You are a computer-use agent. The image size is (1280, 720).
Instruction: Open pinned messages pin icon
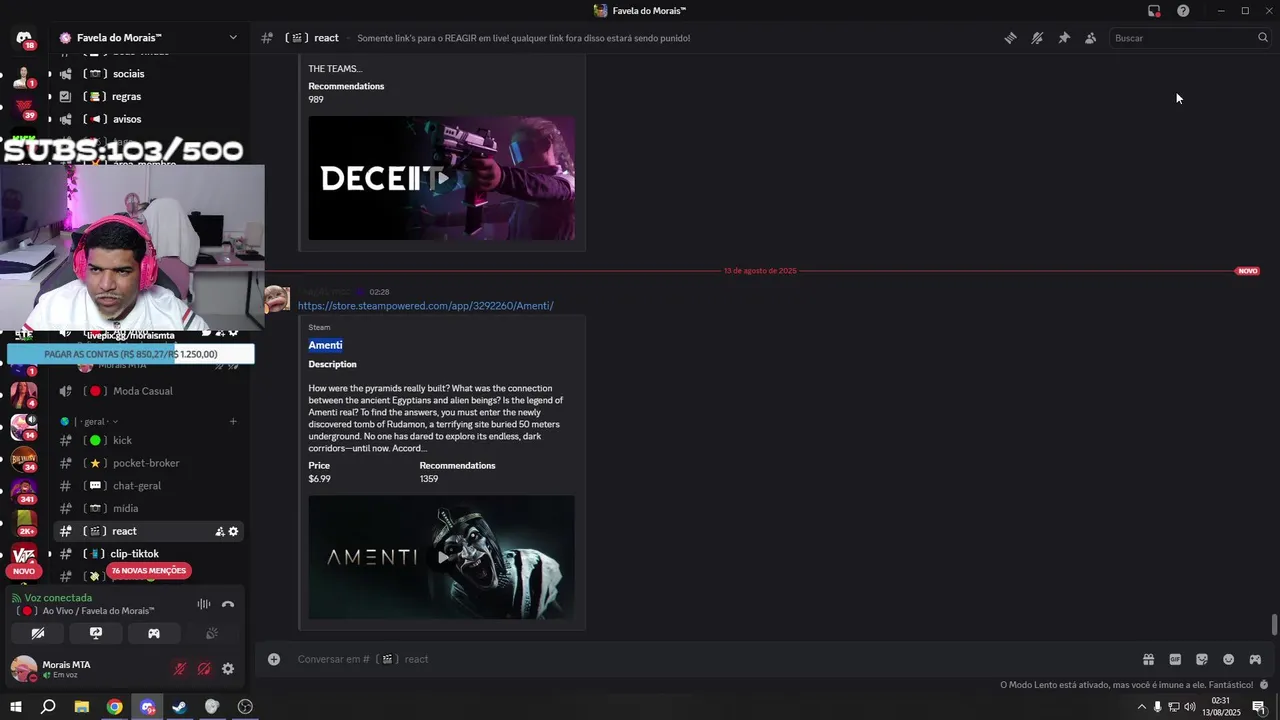coord(1064,38)
